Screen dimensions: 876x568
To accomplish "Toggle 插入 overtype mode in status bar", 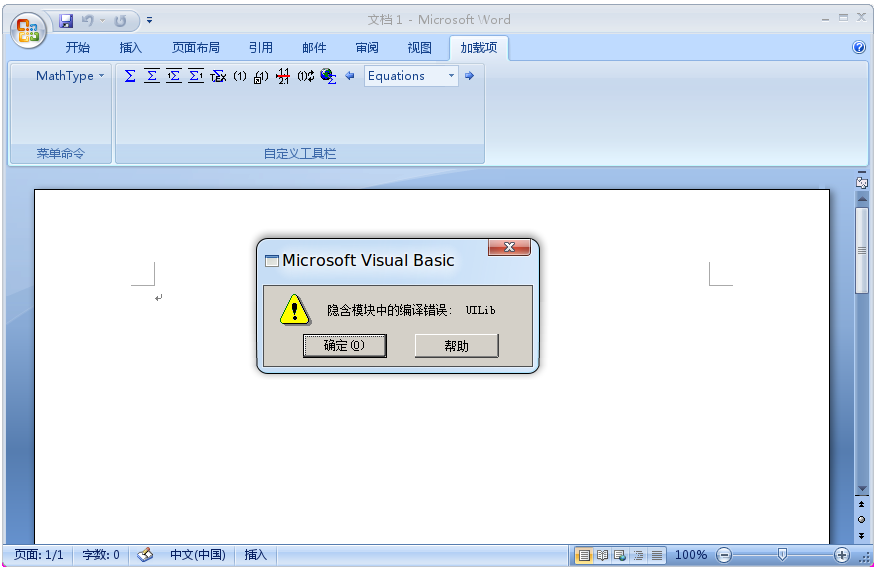I will [256, 555].
